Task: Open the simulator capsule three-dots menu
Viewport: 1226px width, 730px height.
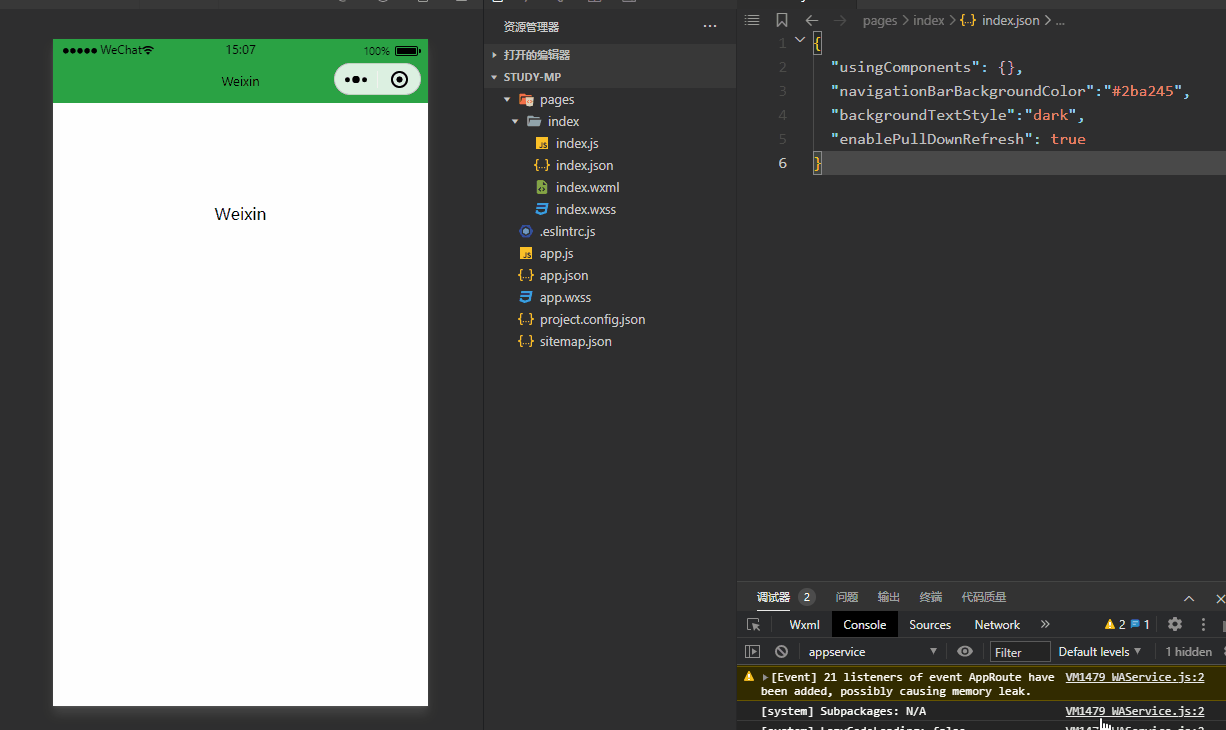Action: pyautogui.click(x=356, y=80)
